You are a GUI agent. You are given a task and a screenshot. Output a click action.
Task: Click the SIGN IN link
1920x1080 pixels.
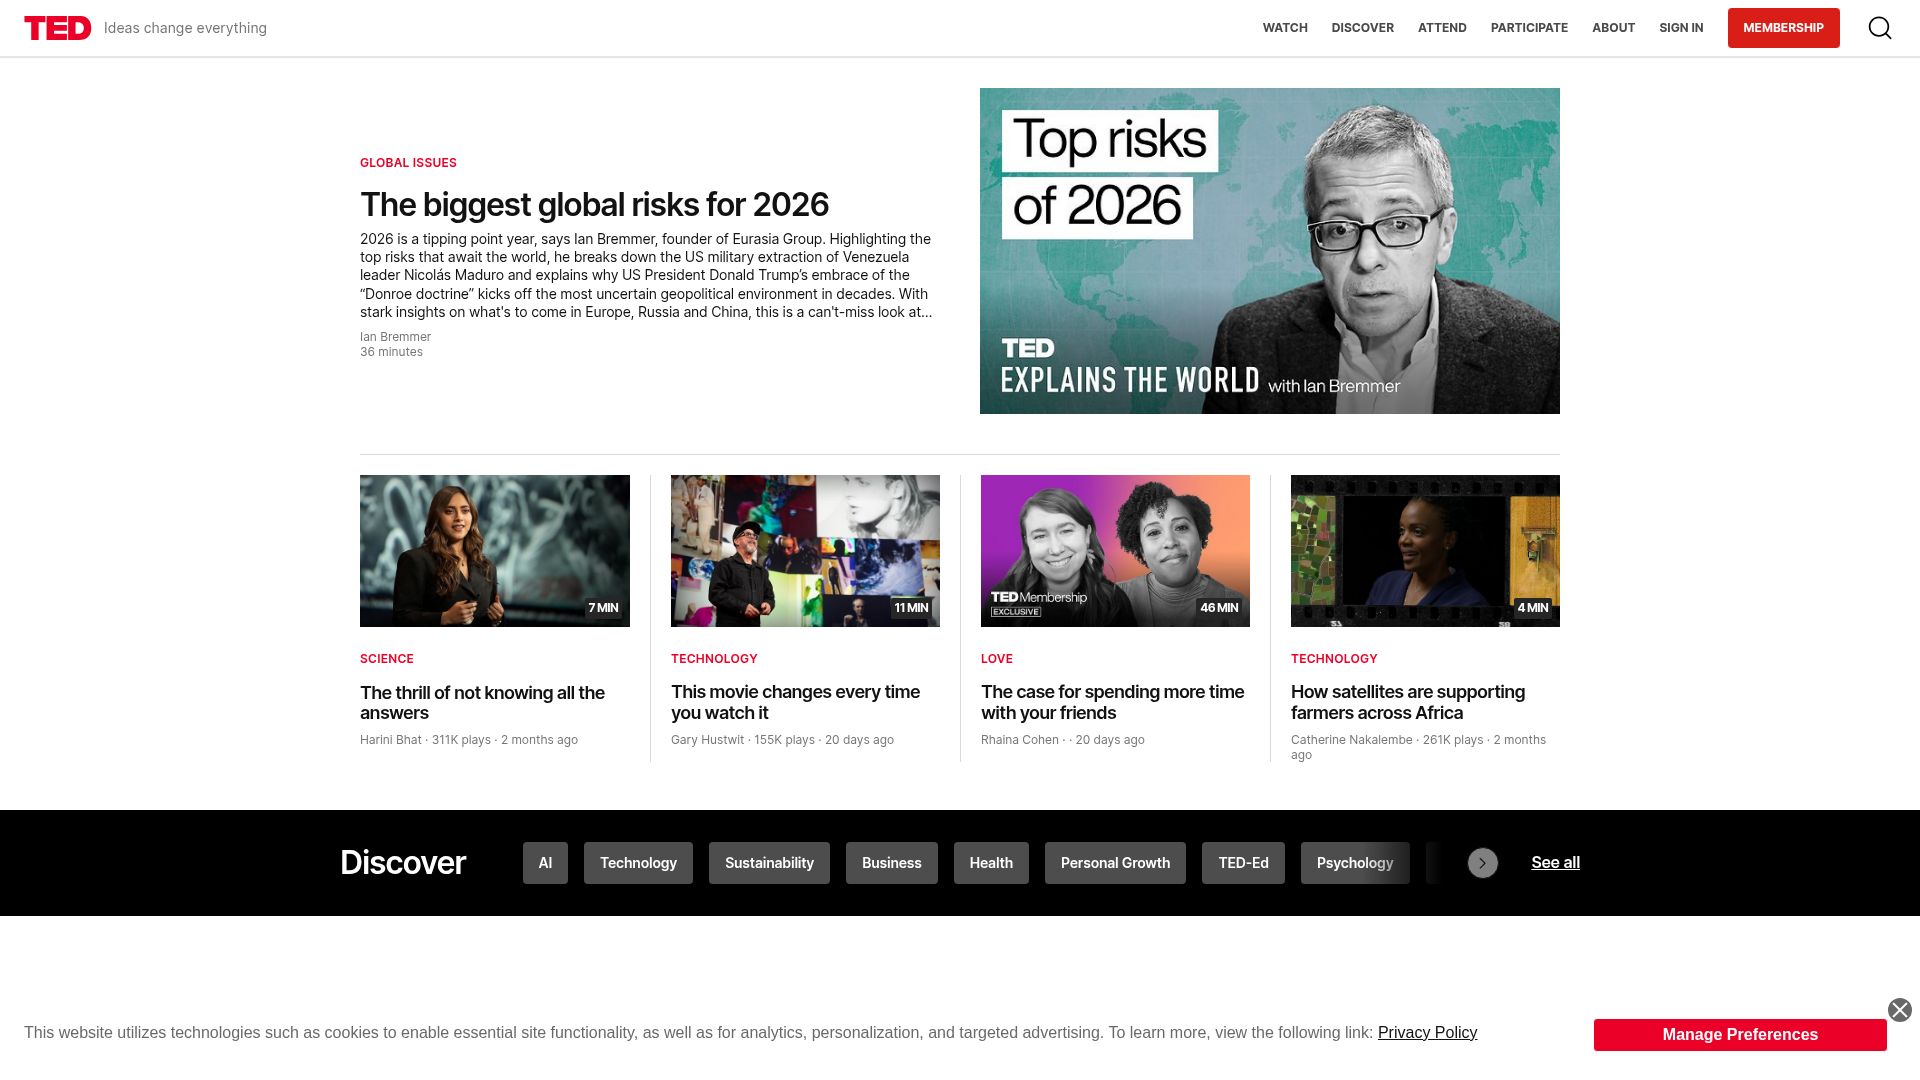pyautogui.click(x=1681, y=28)
